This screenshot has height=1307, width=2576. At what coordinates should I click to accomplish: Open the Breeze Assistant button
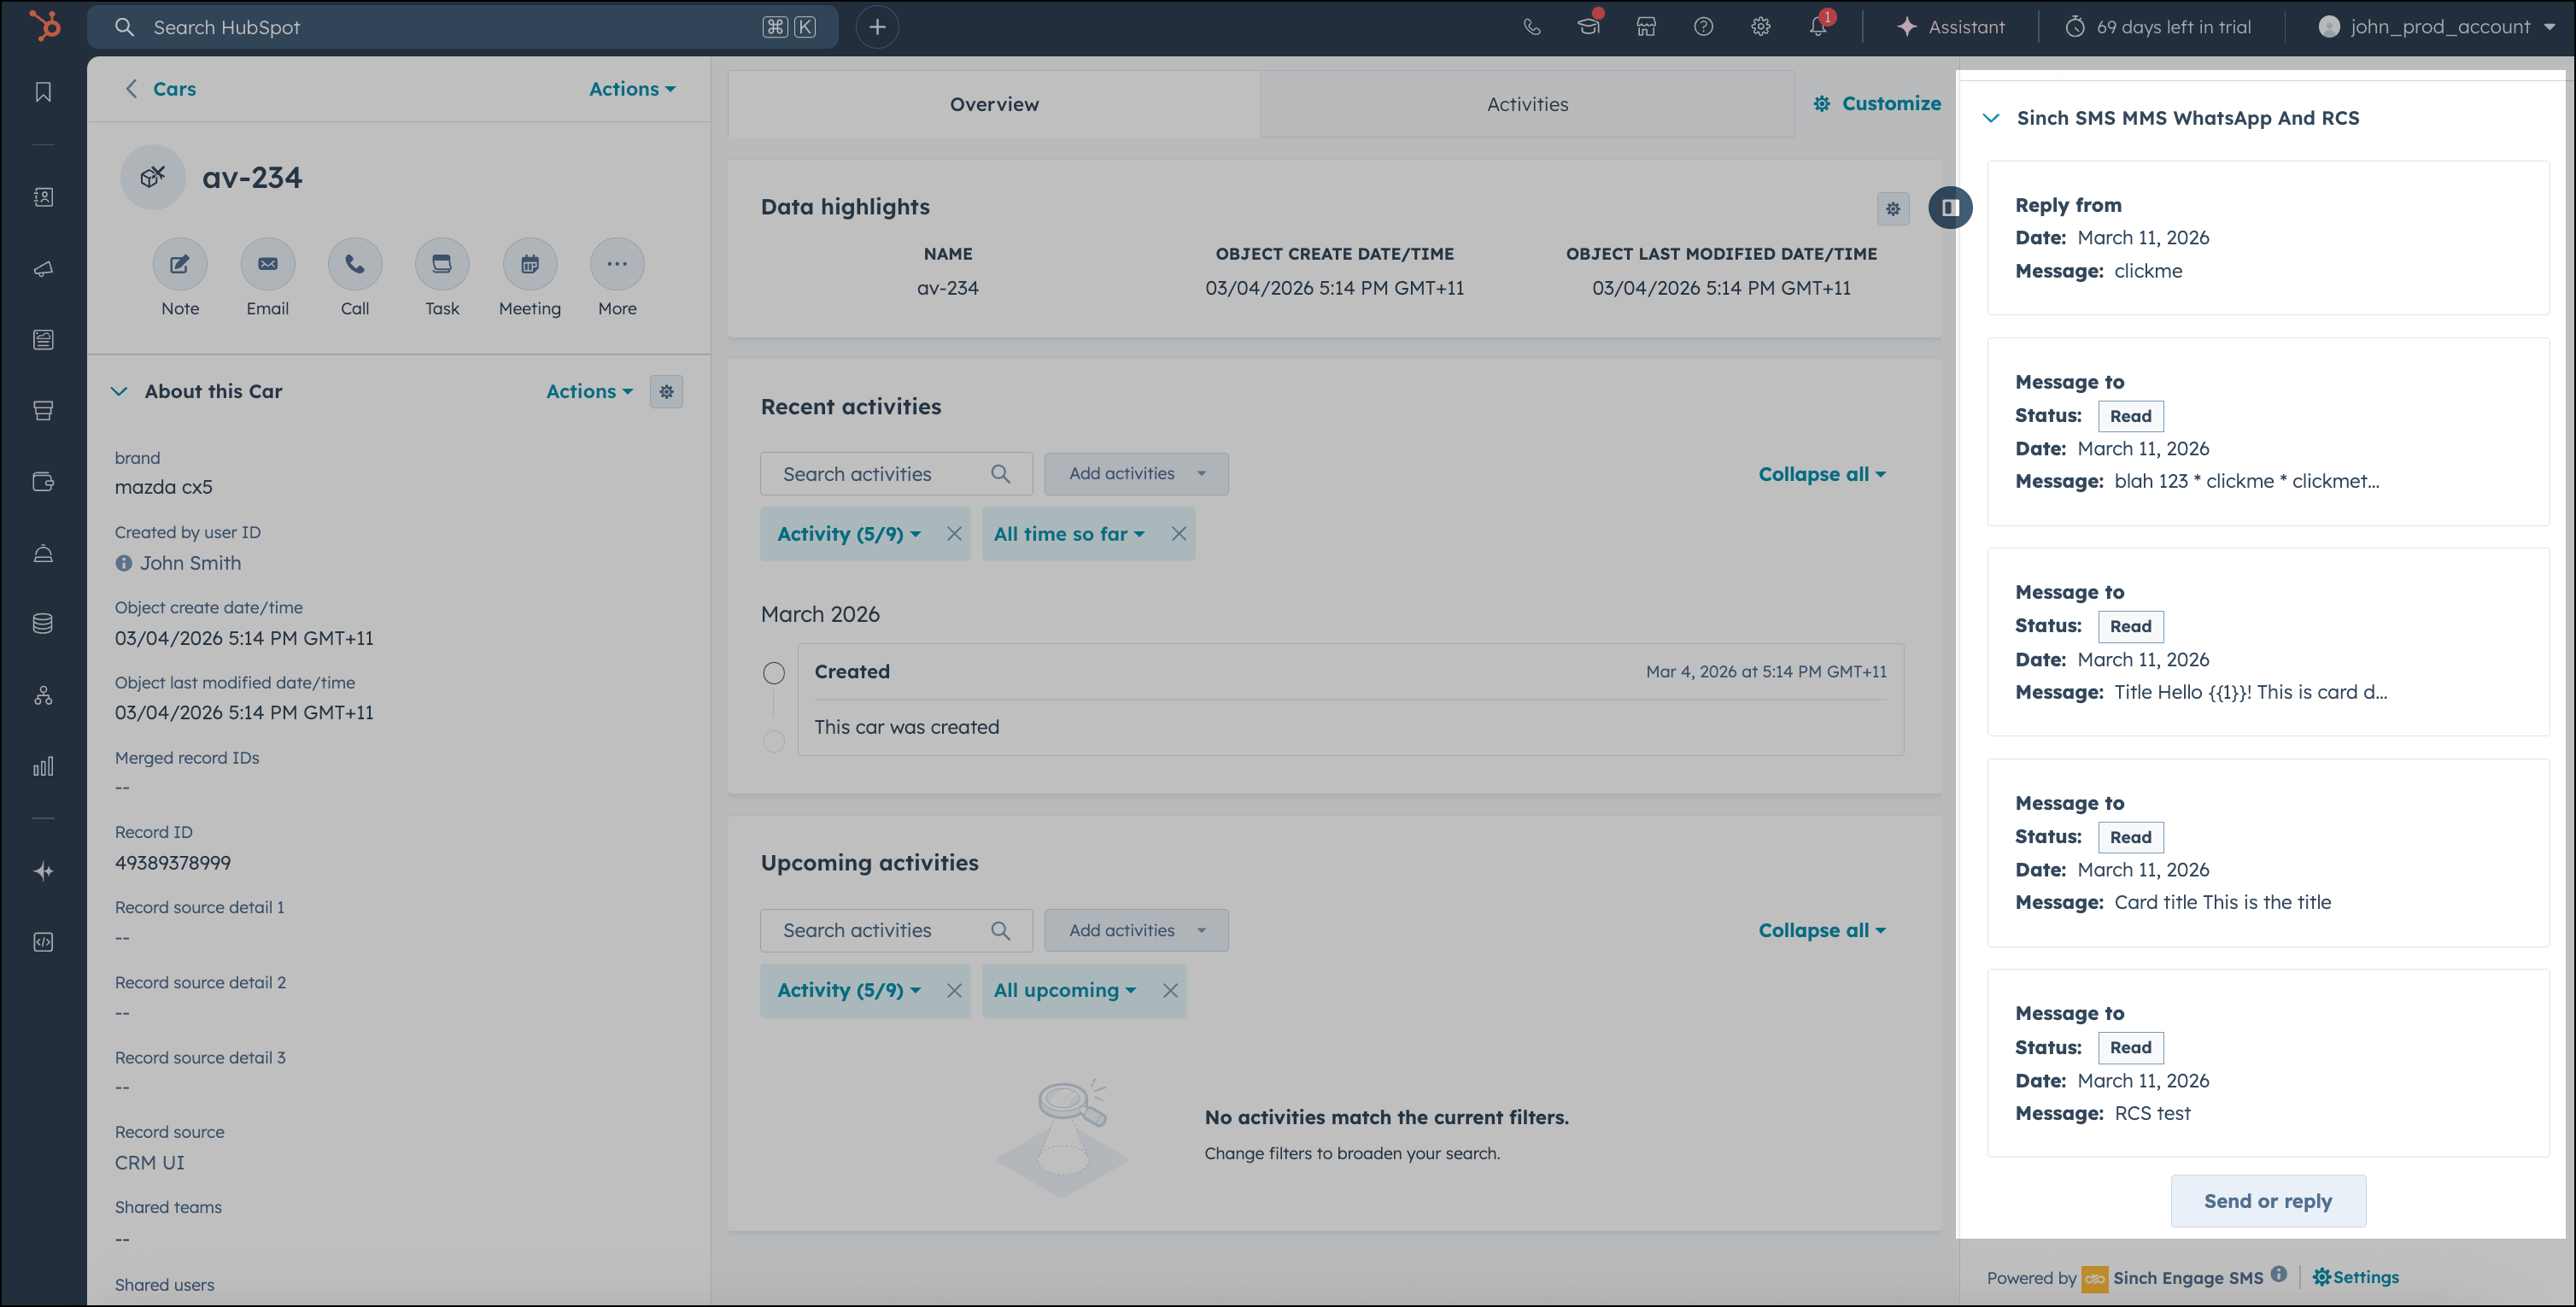pos(1950,27)
